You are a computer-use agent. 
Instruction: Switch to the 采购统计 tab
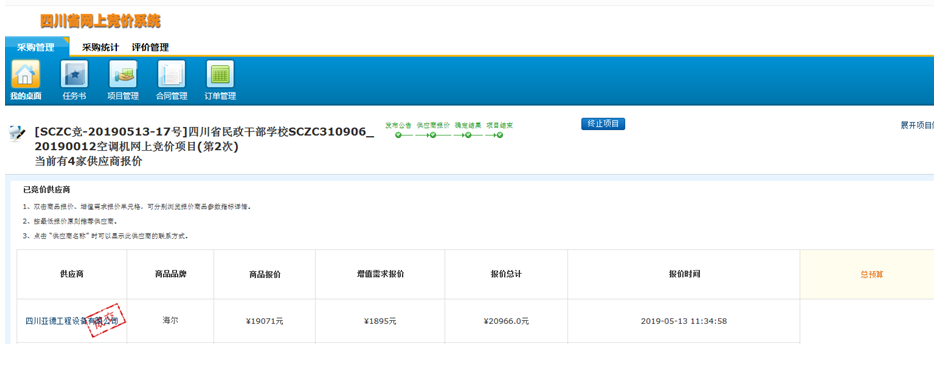(x=100, y=47)
